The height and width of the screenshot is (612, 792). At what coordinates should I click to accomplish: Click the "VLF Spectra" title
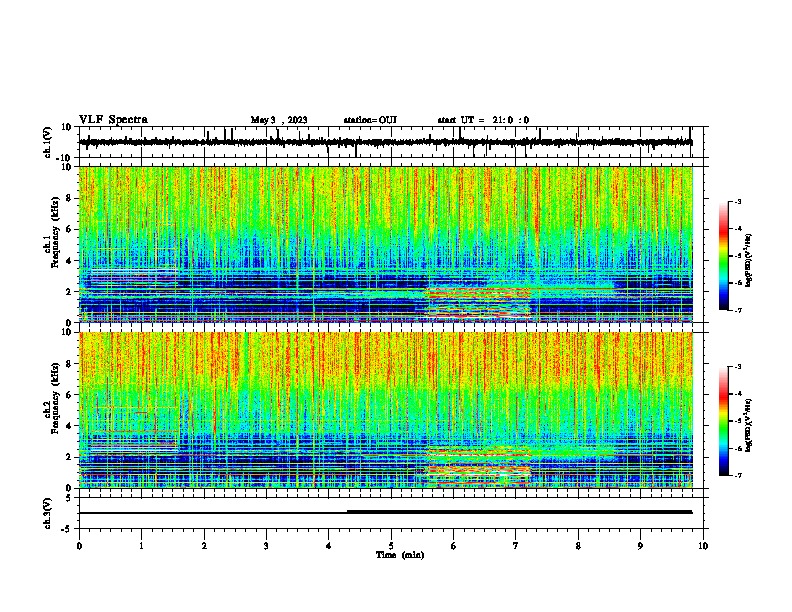[x=113, y=120]
